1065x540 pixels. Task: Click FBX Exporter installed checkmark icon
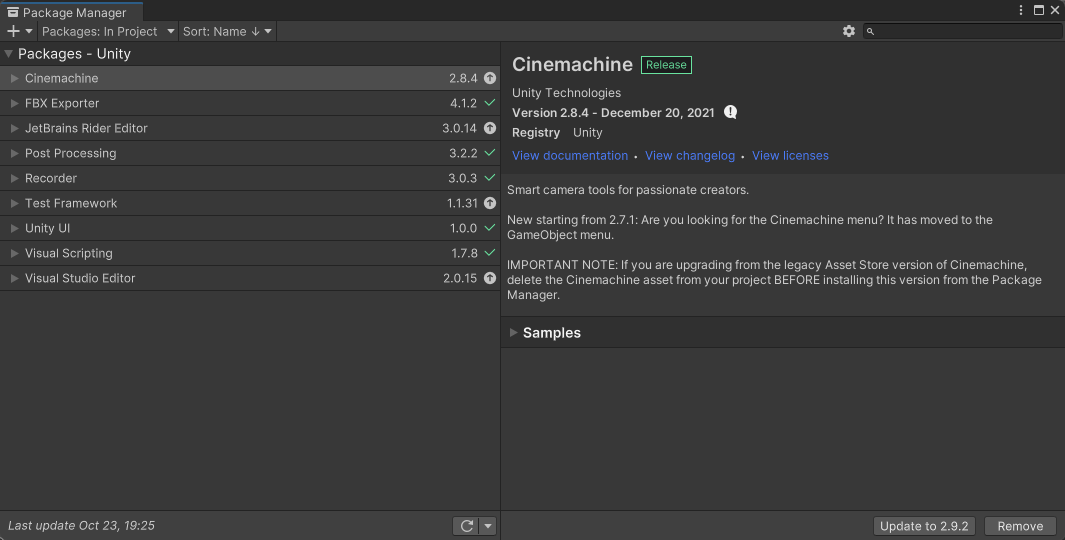490,103
